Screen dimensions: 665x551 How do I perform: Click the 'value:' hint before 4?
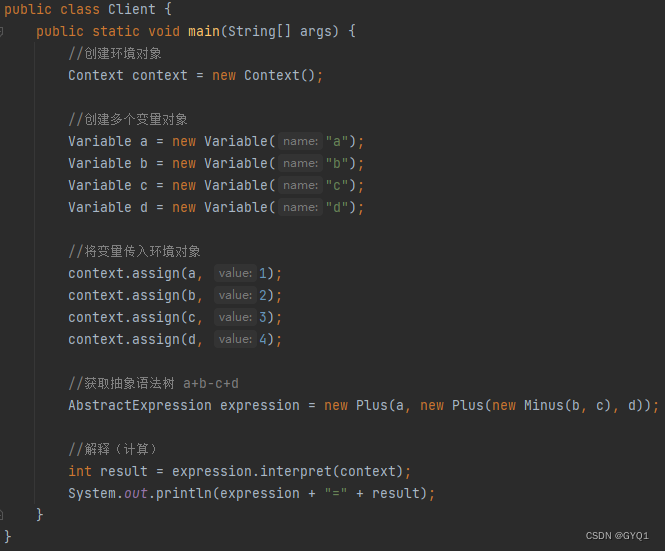pos(235,339)
